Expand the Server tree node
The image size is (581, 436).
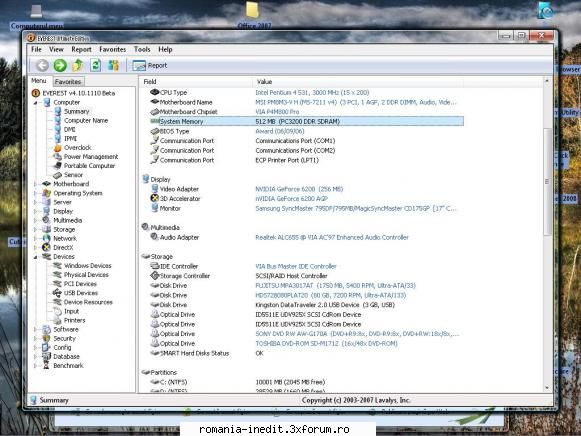(x=36, y=202)
